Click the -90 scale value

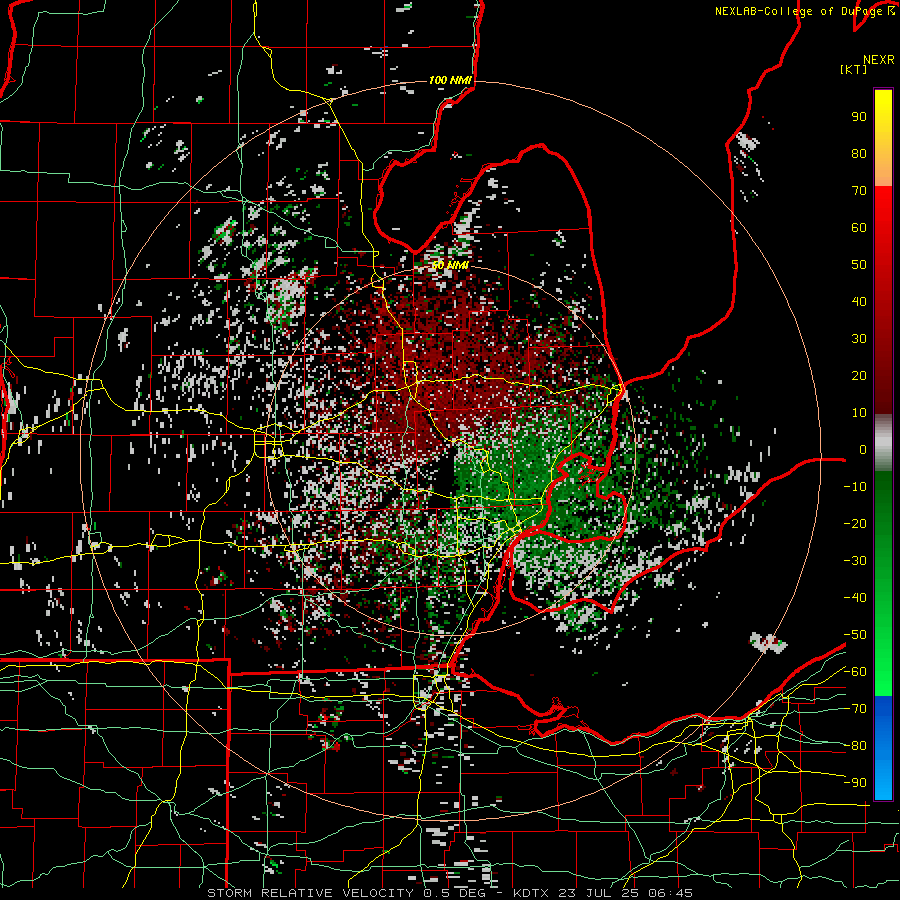pos(855,783)
